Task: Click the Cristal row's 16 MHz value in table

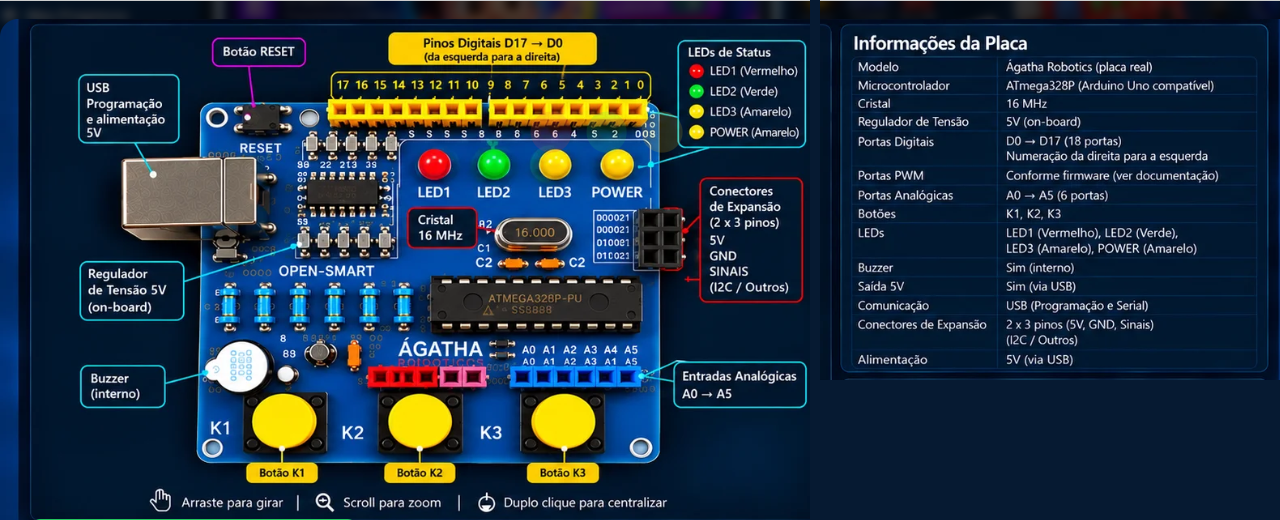Action: (1026, 104)
